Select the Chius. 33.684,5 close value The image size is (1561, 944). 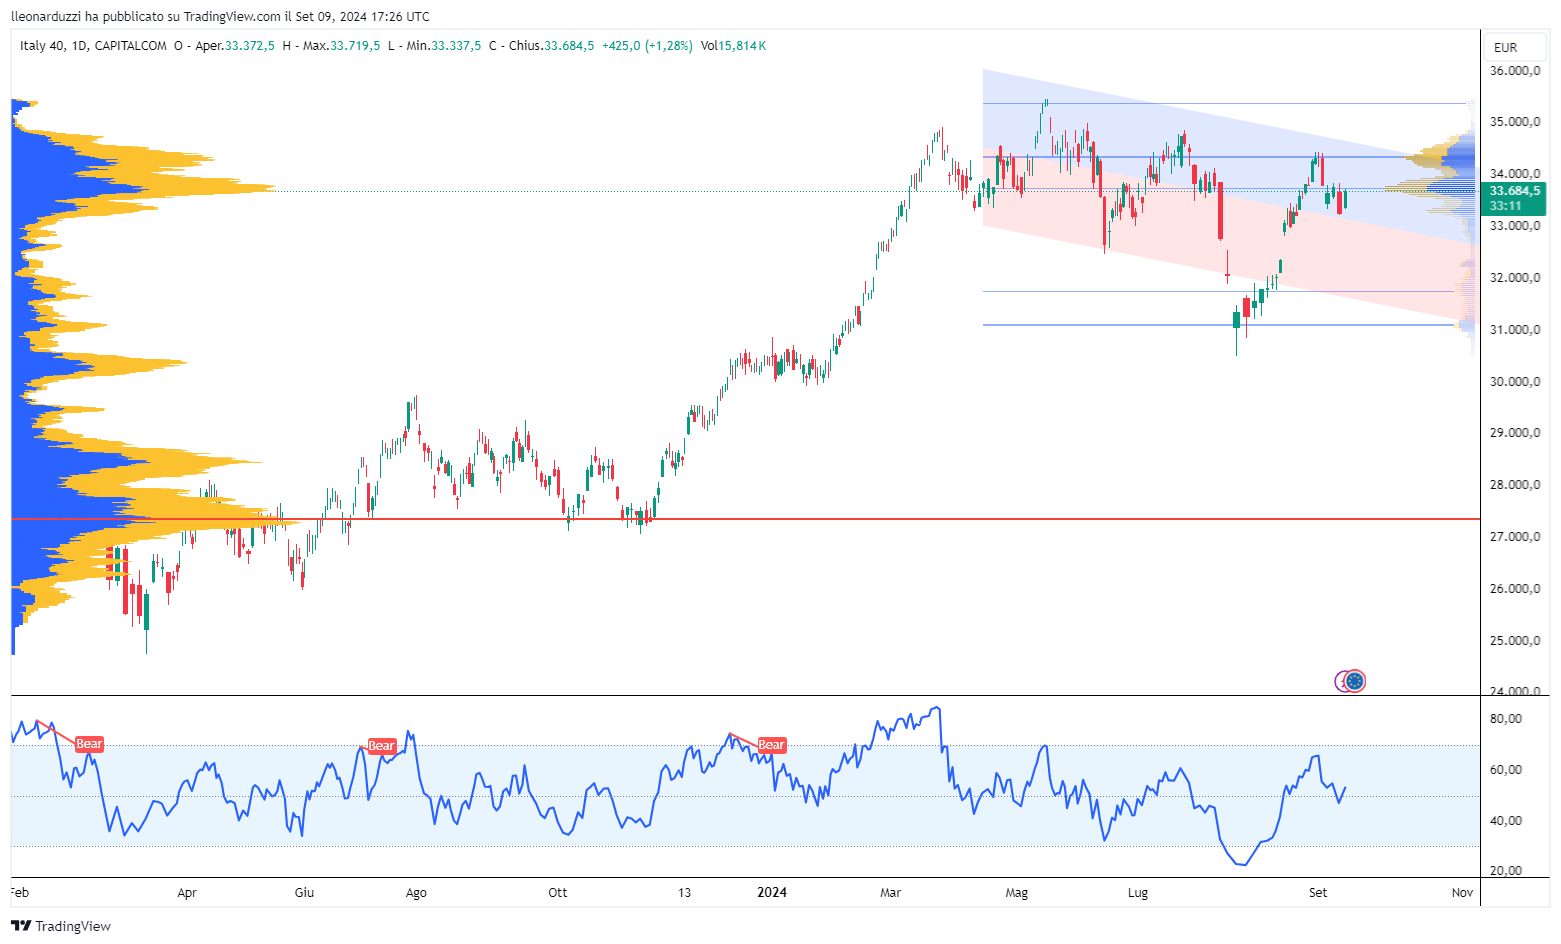click(551, 46)
